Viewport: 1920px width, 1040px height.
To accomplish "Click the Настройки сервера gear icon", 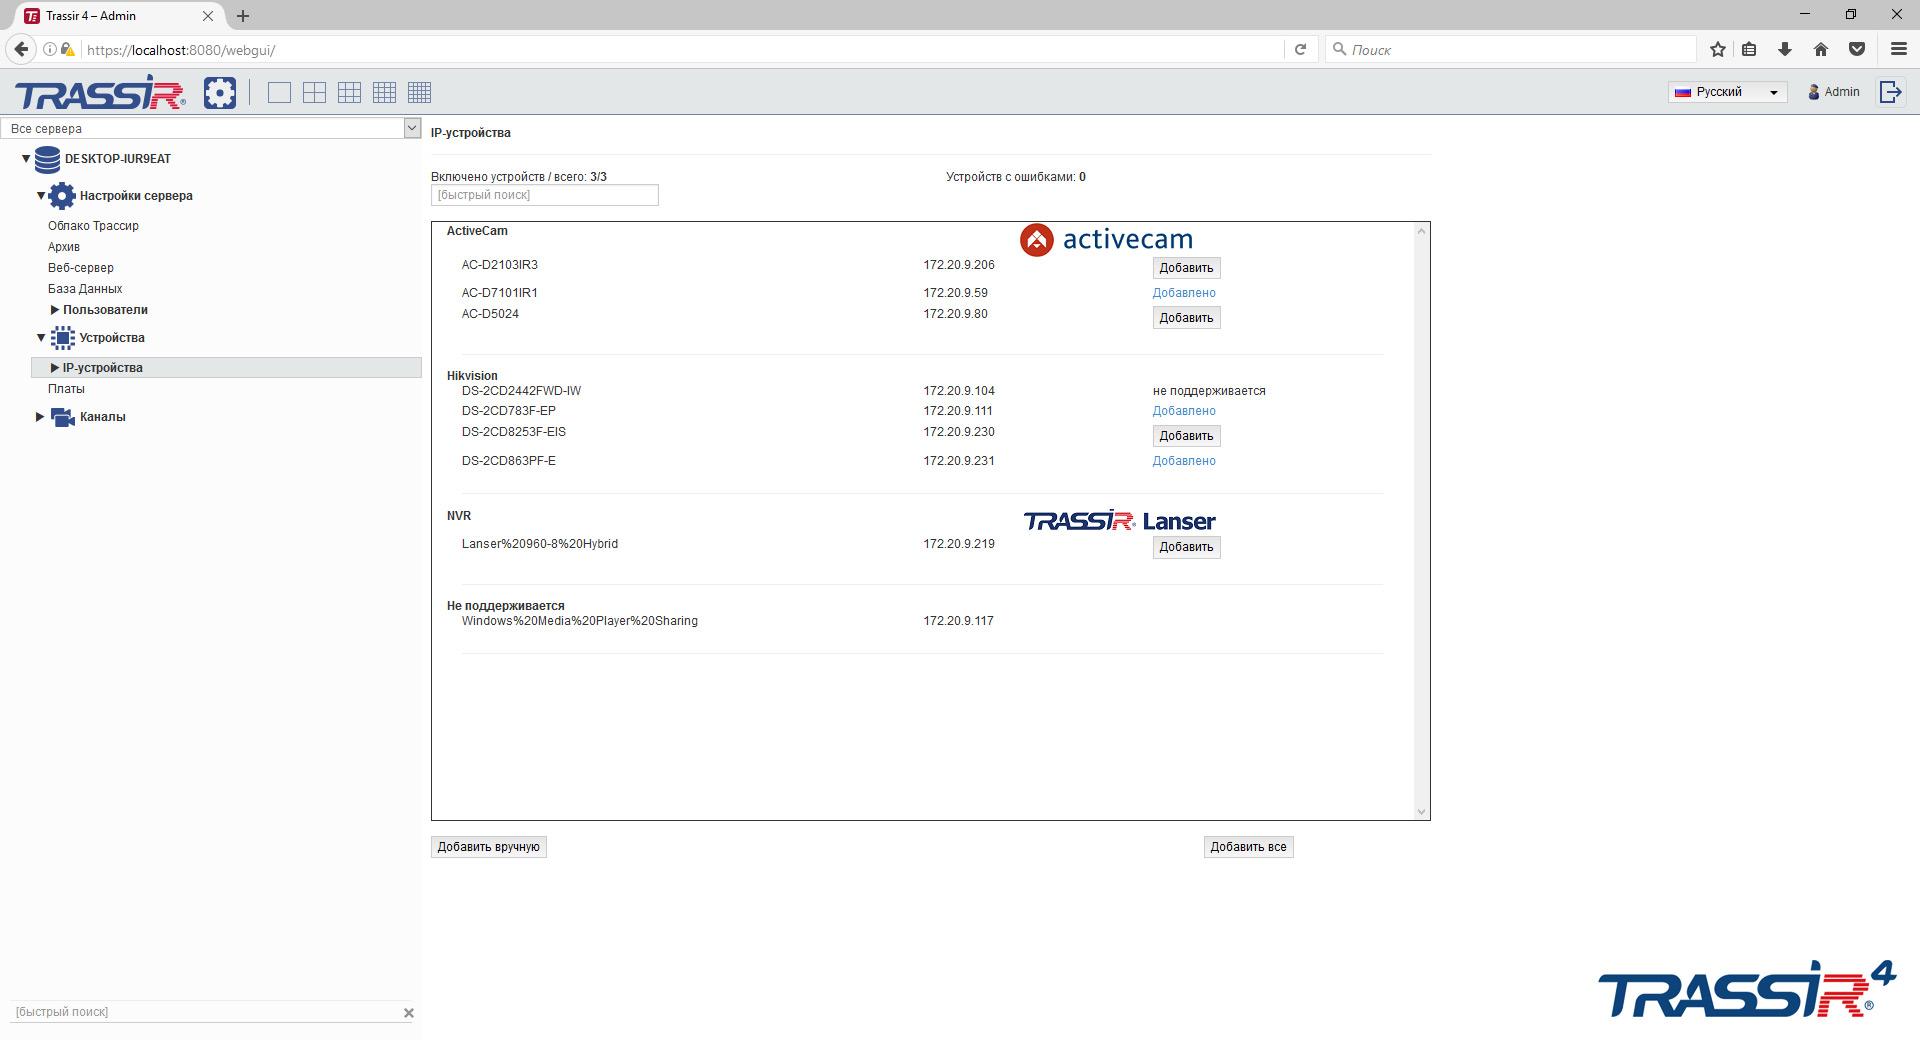I will coord(61,195).
